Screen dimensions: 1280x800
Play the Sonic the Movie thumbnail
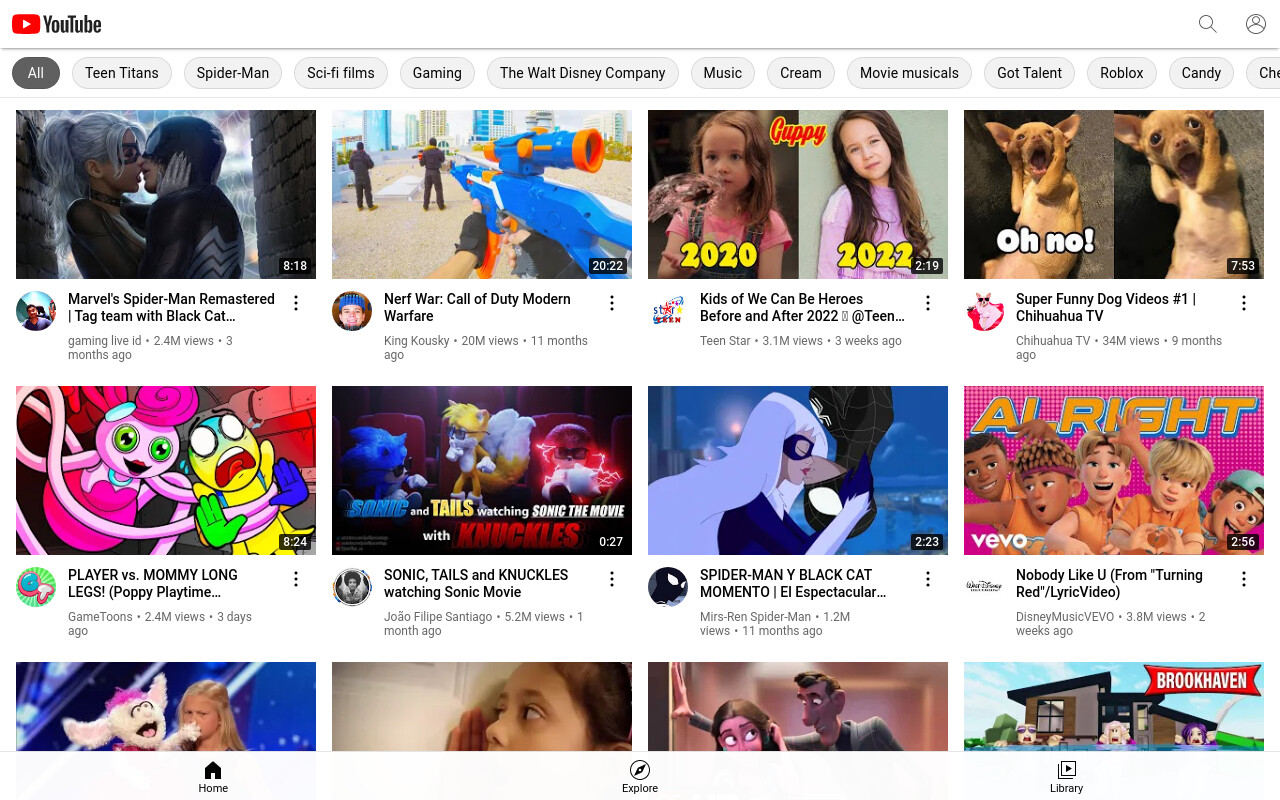482,470
